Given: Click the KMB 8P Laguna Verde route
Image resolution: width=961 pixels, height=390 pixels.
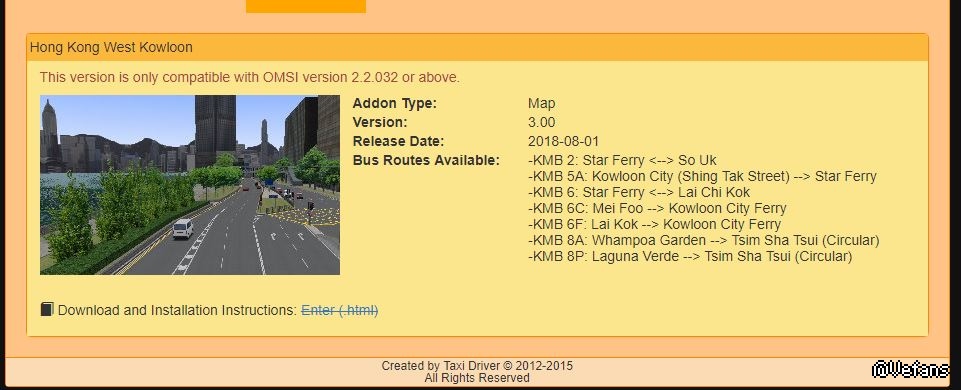Looking at the screenshot, I should pyautogui.click(x=690, y=256).
